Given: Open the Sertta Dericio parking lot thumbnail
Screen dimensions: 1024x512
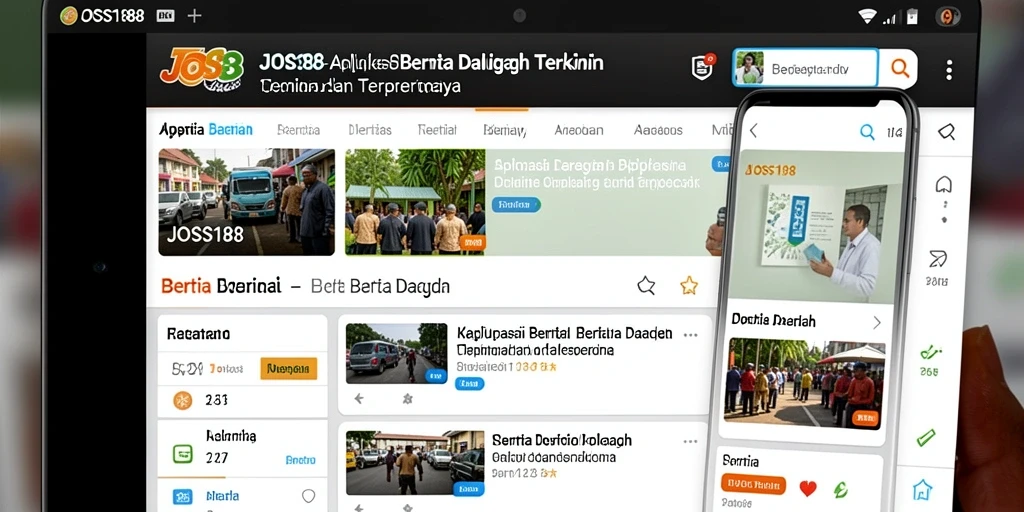Looking at the screenshot, I should tap(415, 462).
